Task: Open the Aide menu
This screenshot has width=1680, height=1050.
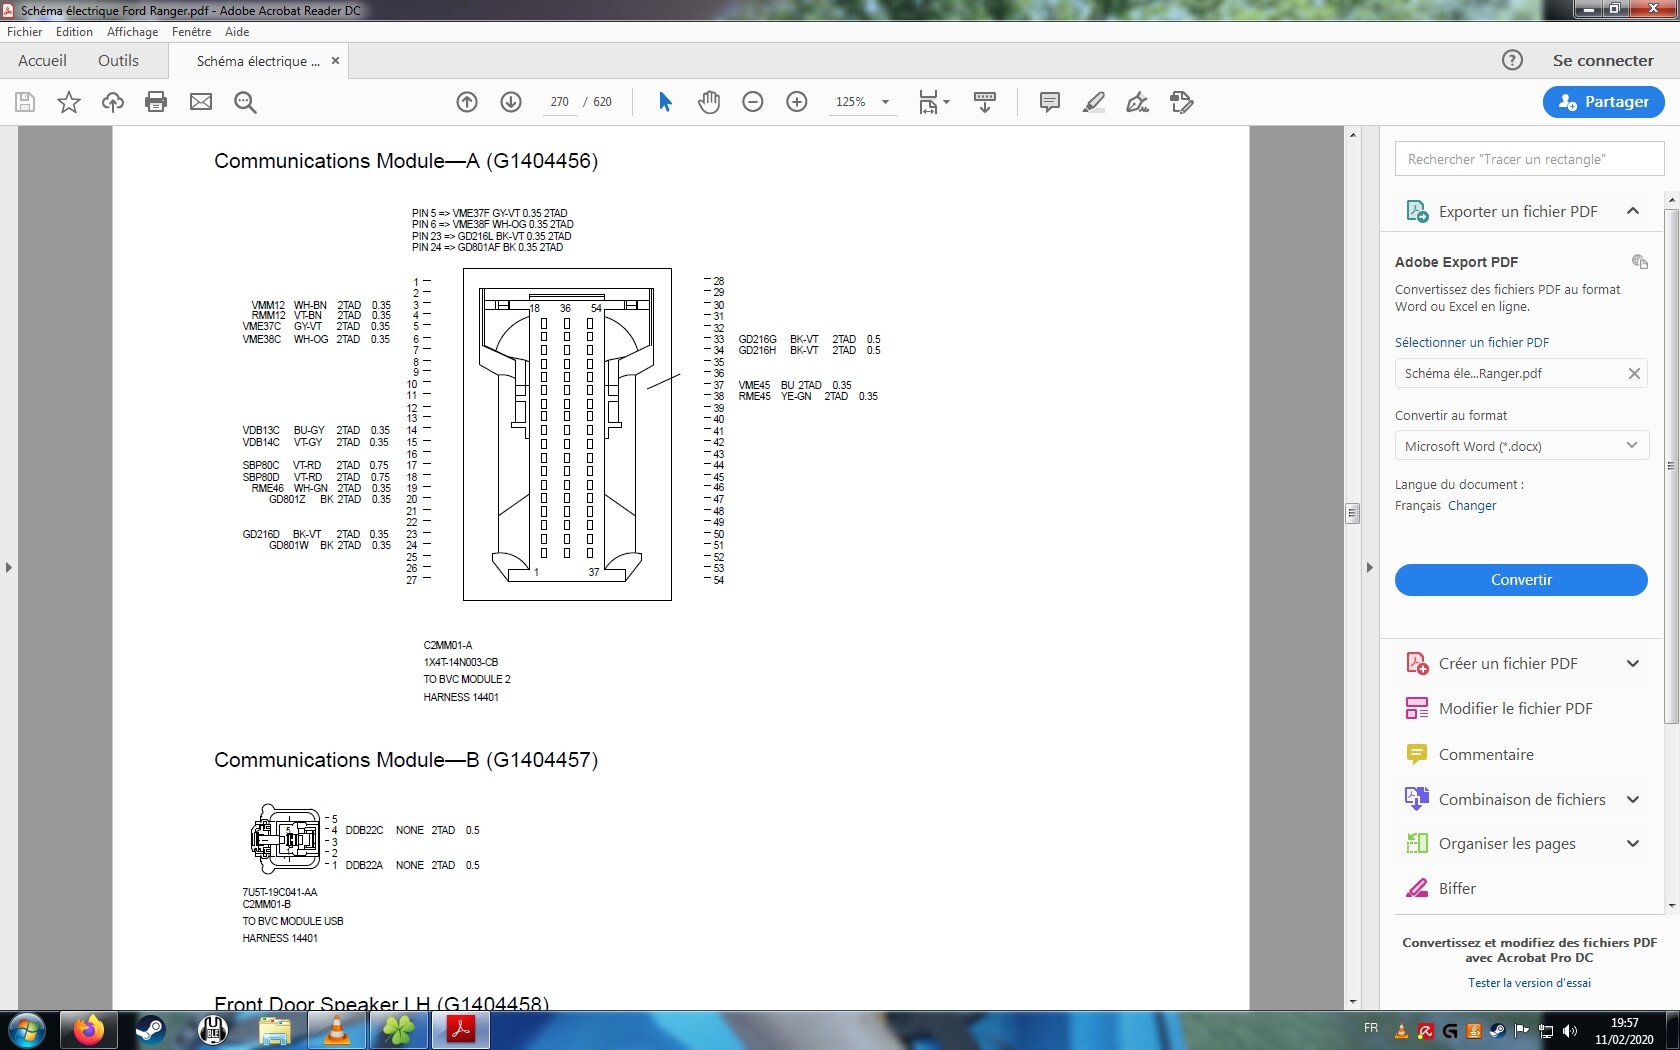Action: (x=237, y=32)
